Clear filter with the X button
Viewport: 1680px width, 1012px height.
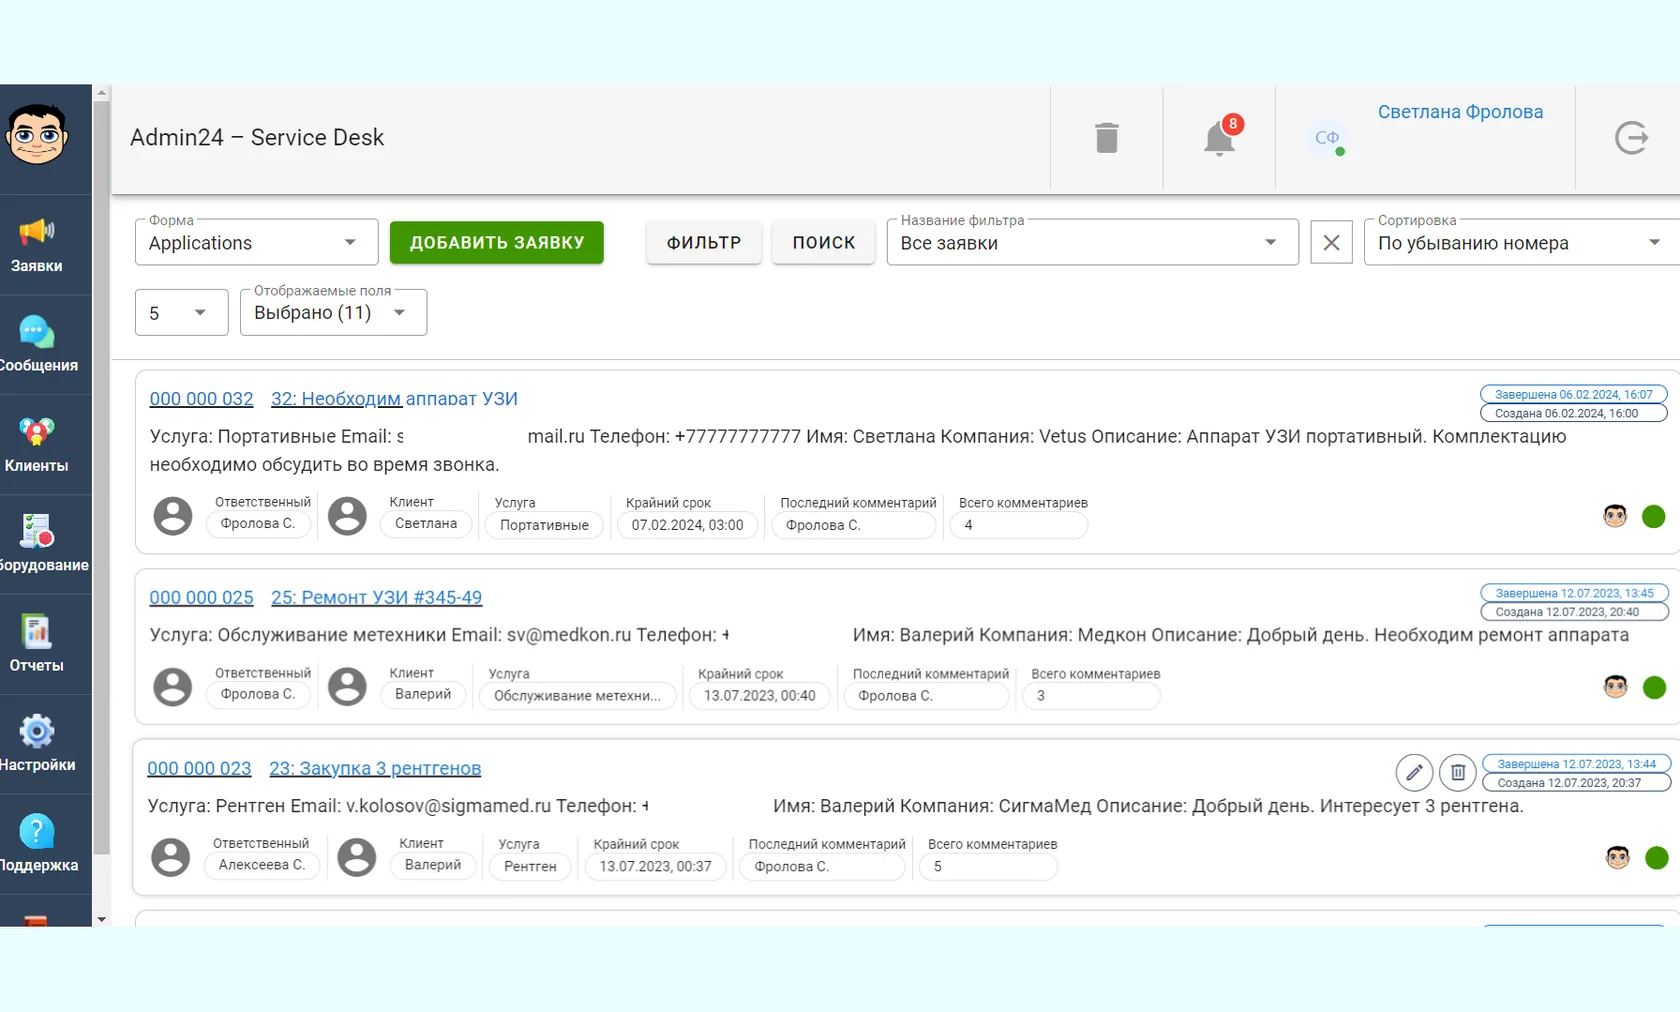tap(1331, 242)
